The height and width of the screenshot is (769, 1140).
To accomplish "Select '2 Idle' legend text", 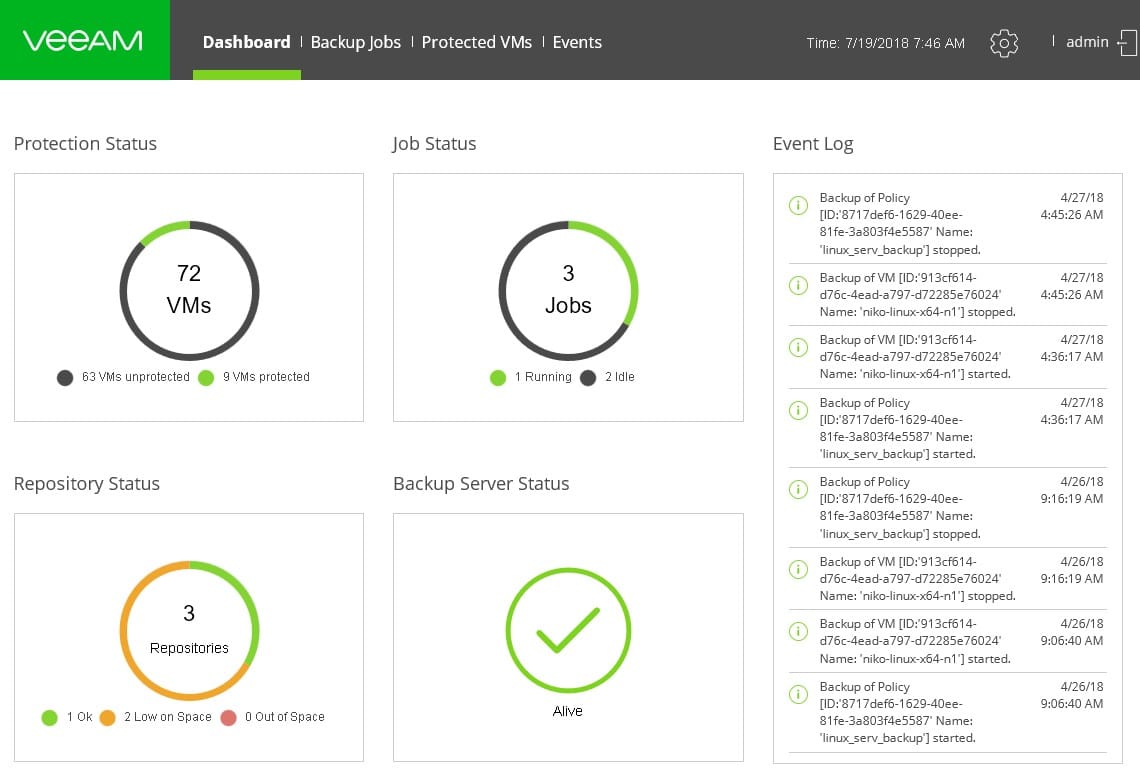I will coord(619,377).
